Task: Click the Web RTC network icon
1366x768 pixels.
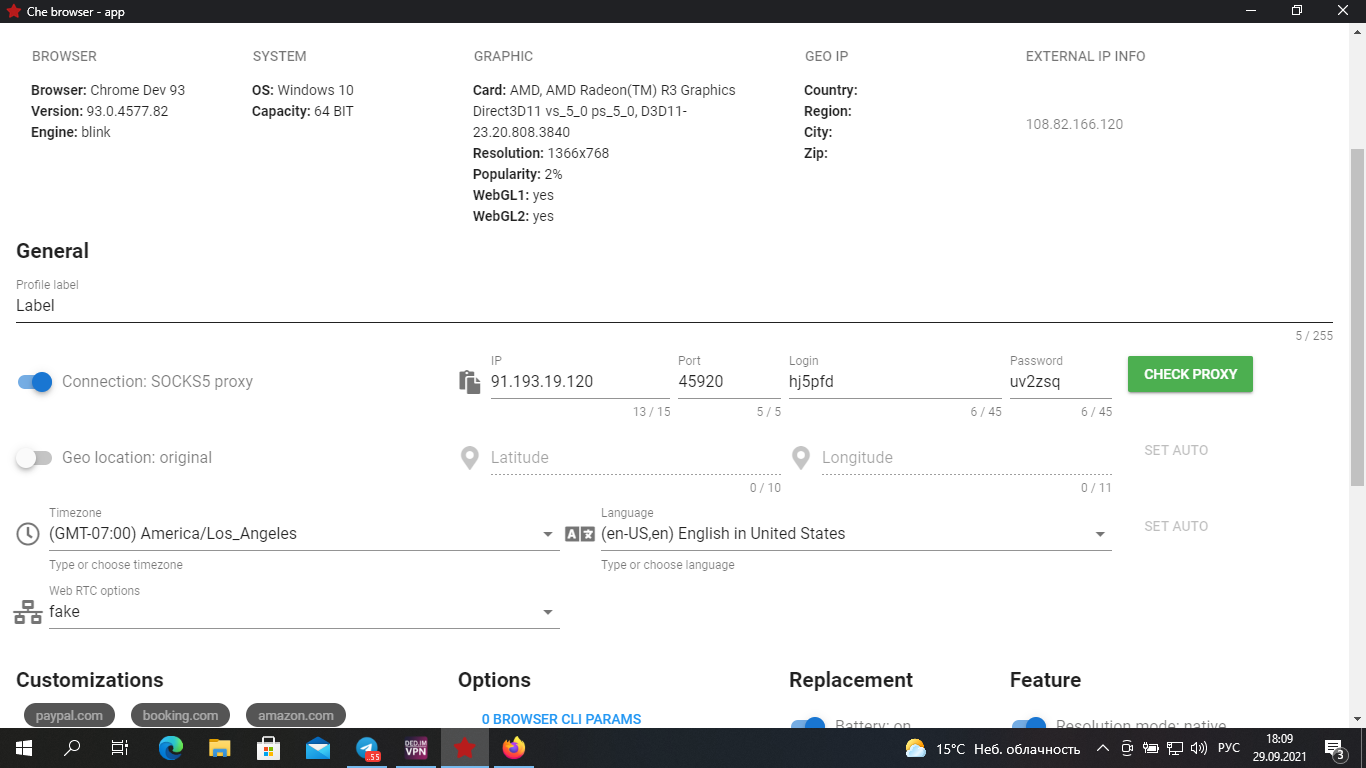Action: [x=28, y=612]
